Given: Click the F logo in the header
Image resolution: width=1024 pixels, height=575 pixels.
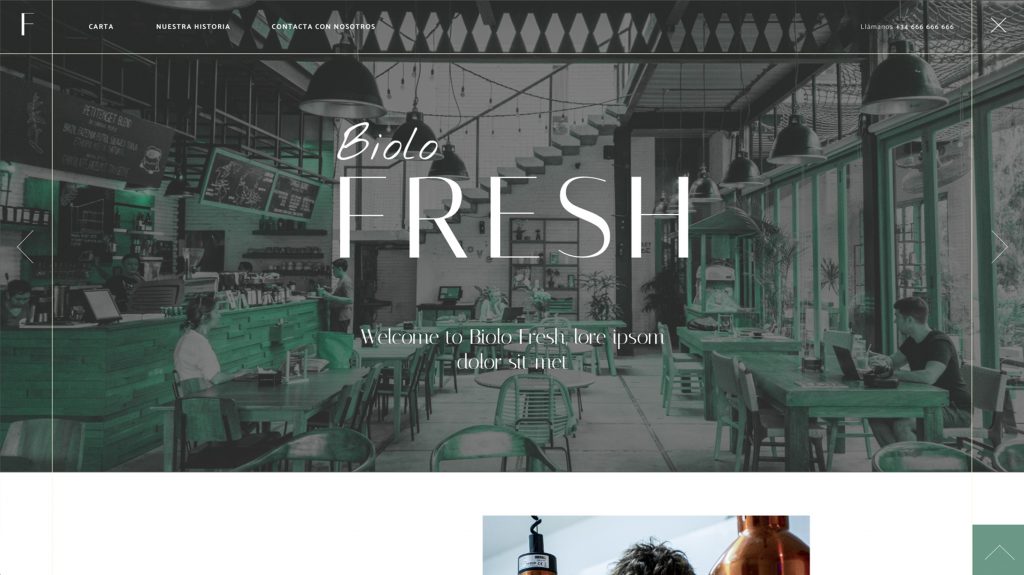Looking at the screenshot, I should pos(26,25).
